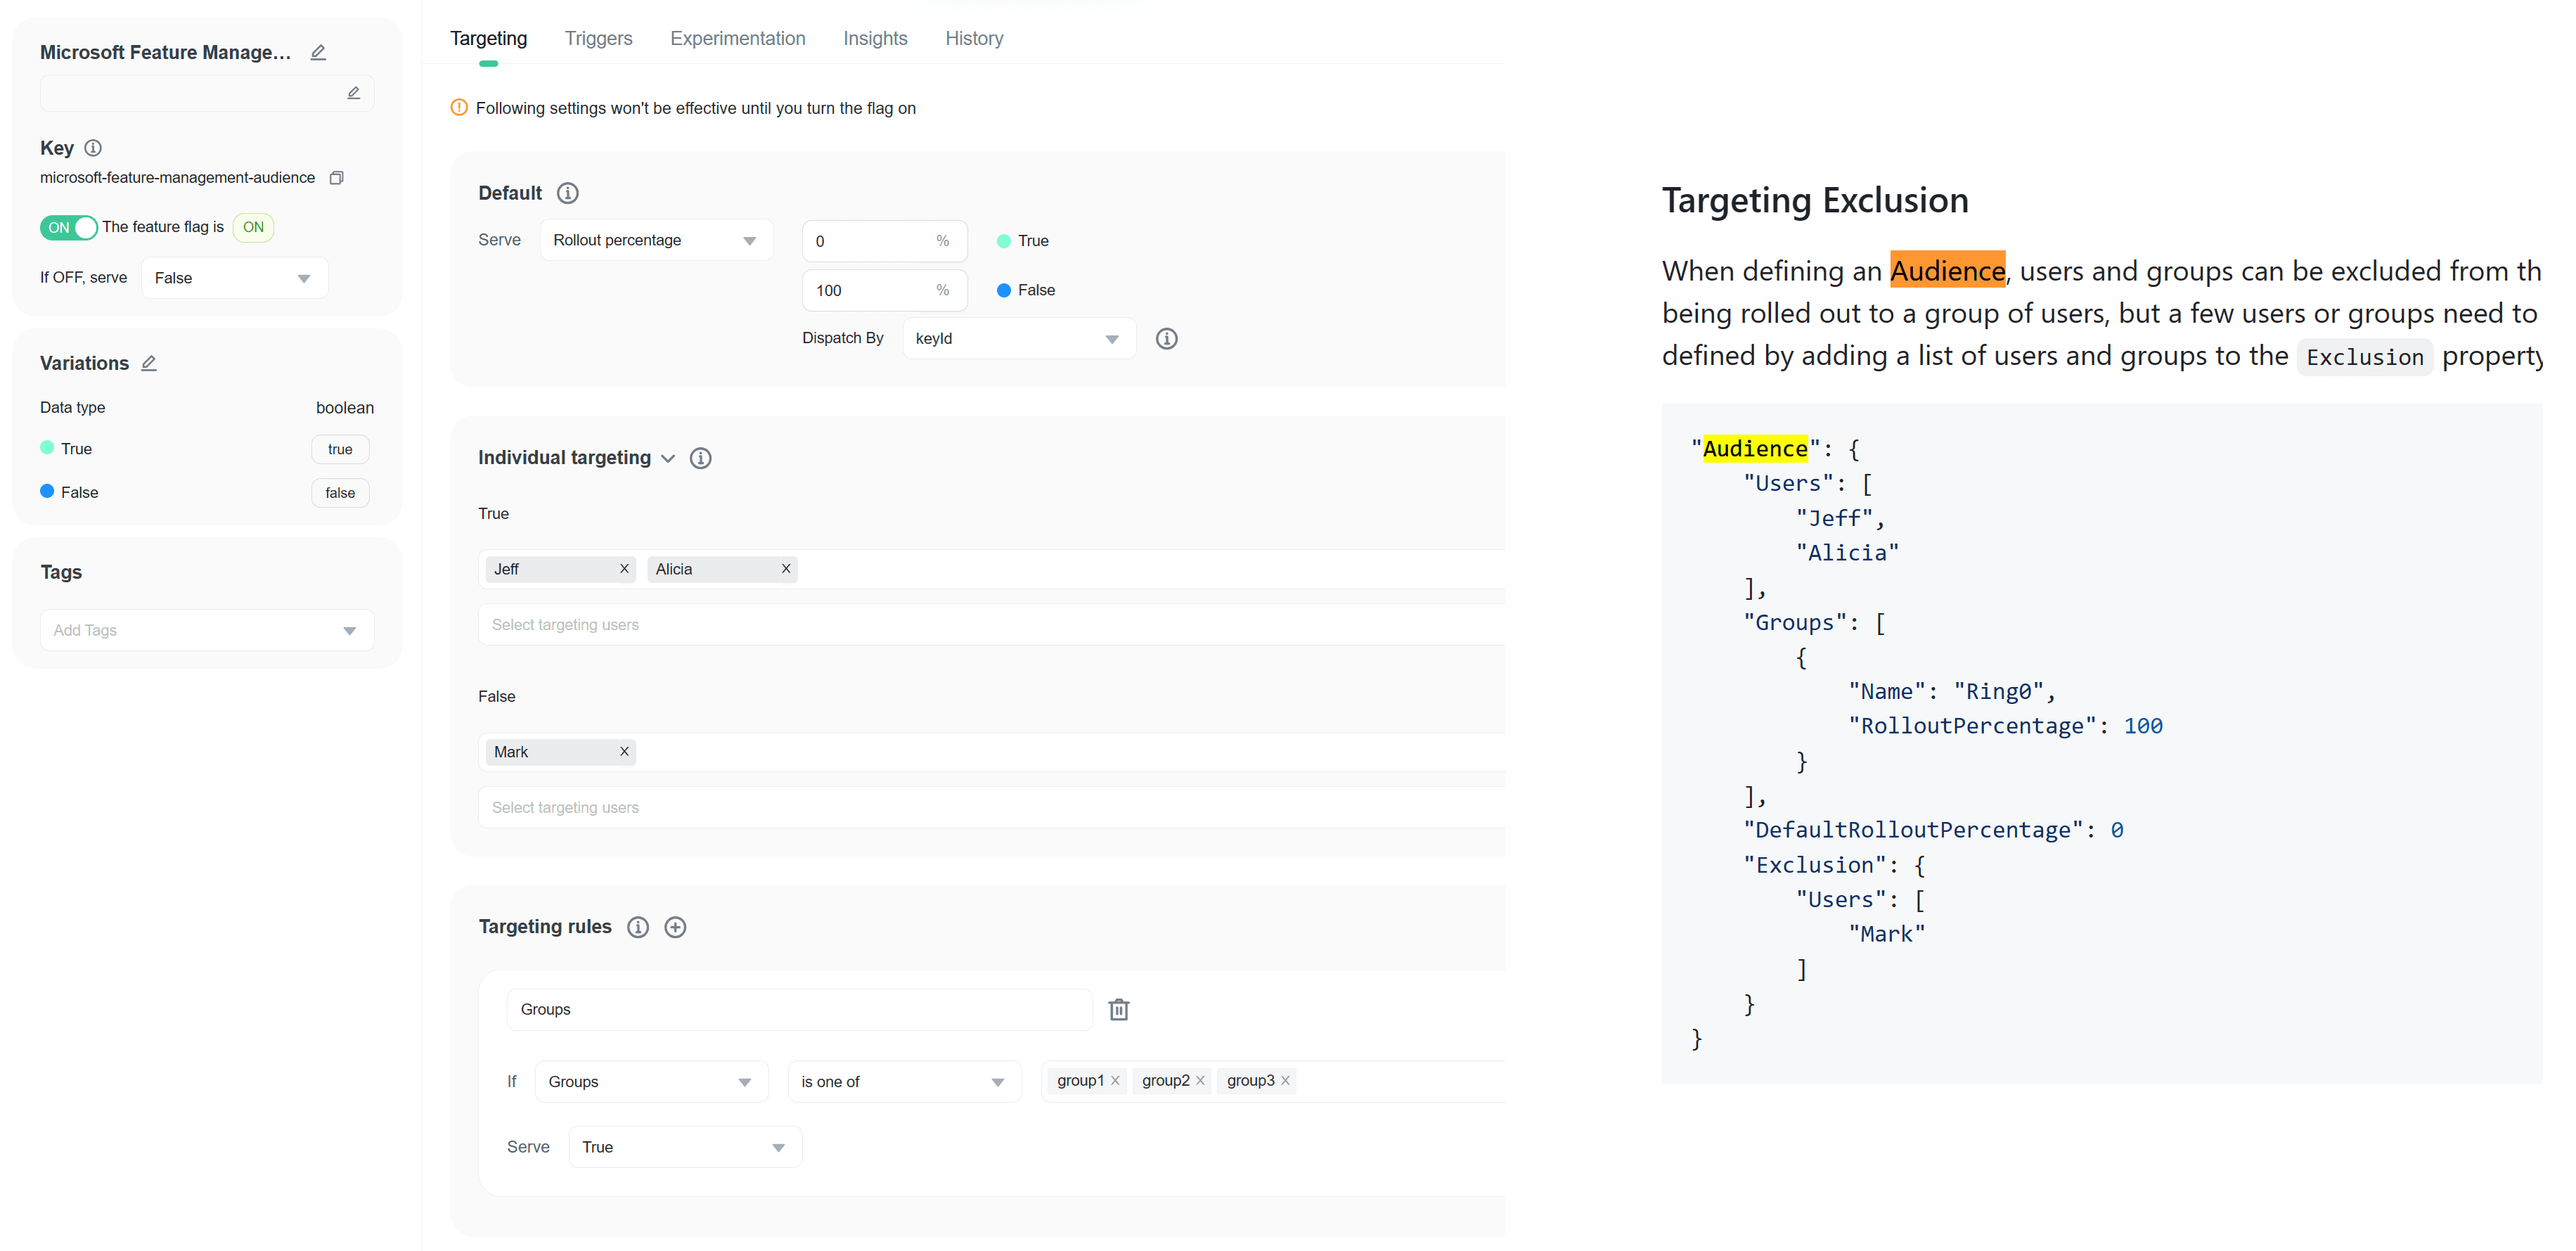Image resolution: width=2576 pixels, height=1251 pixels.
Task: Open the Rollout percentage serve dropdown
Action: point(655,240)
